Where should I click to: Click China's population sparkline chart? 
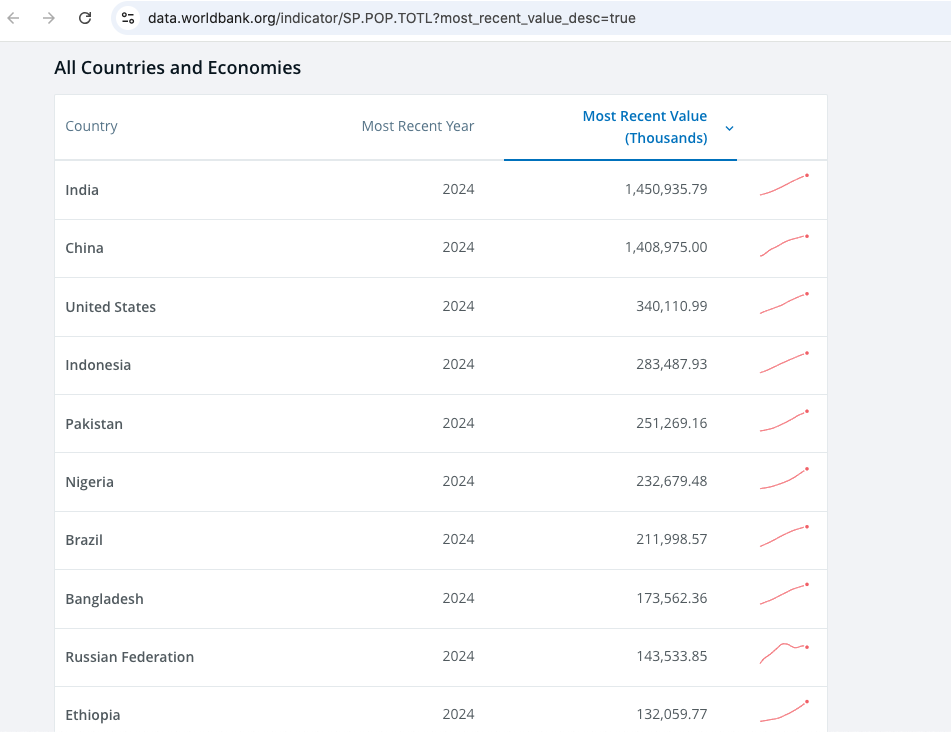784,245
